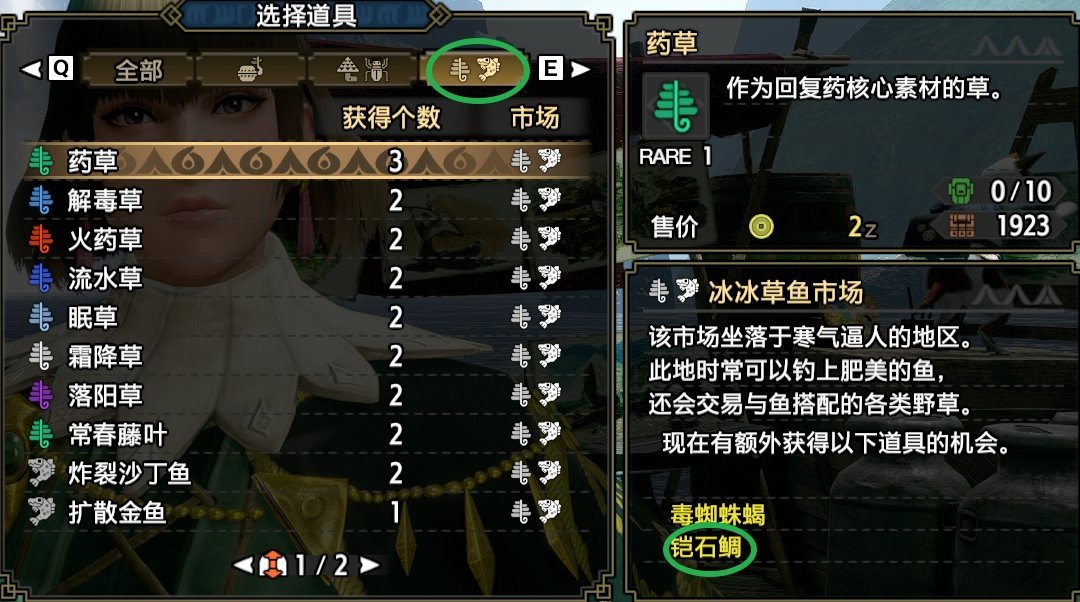
Task: Go to previous page arrow beside 1/2
Action: click(244, 565)
